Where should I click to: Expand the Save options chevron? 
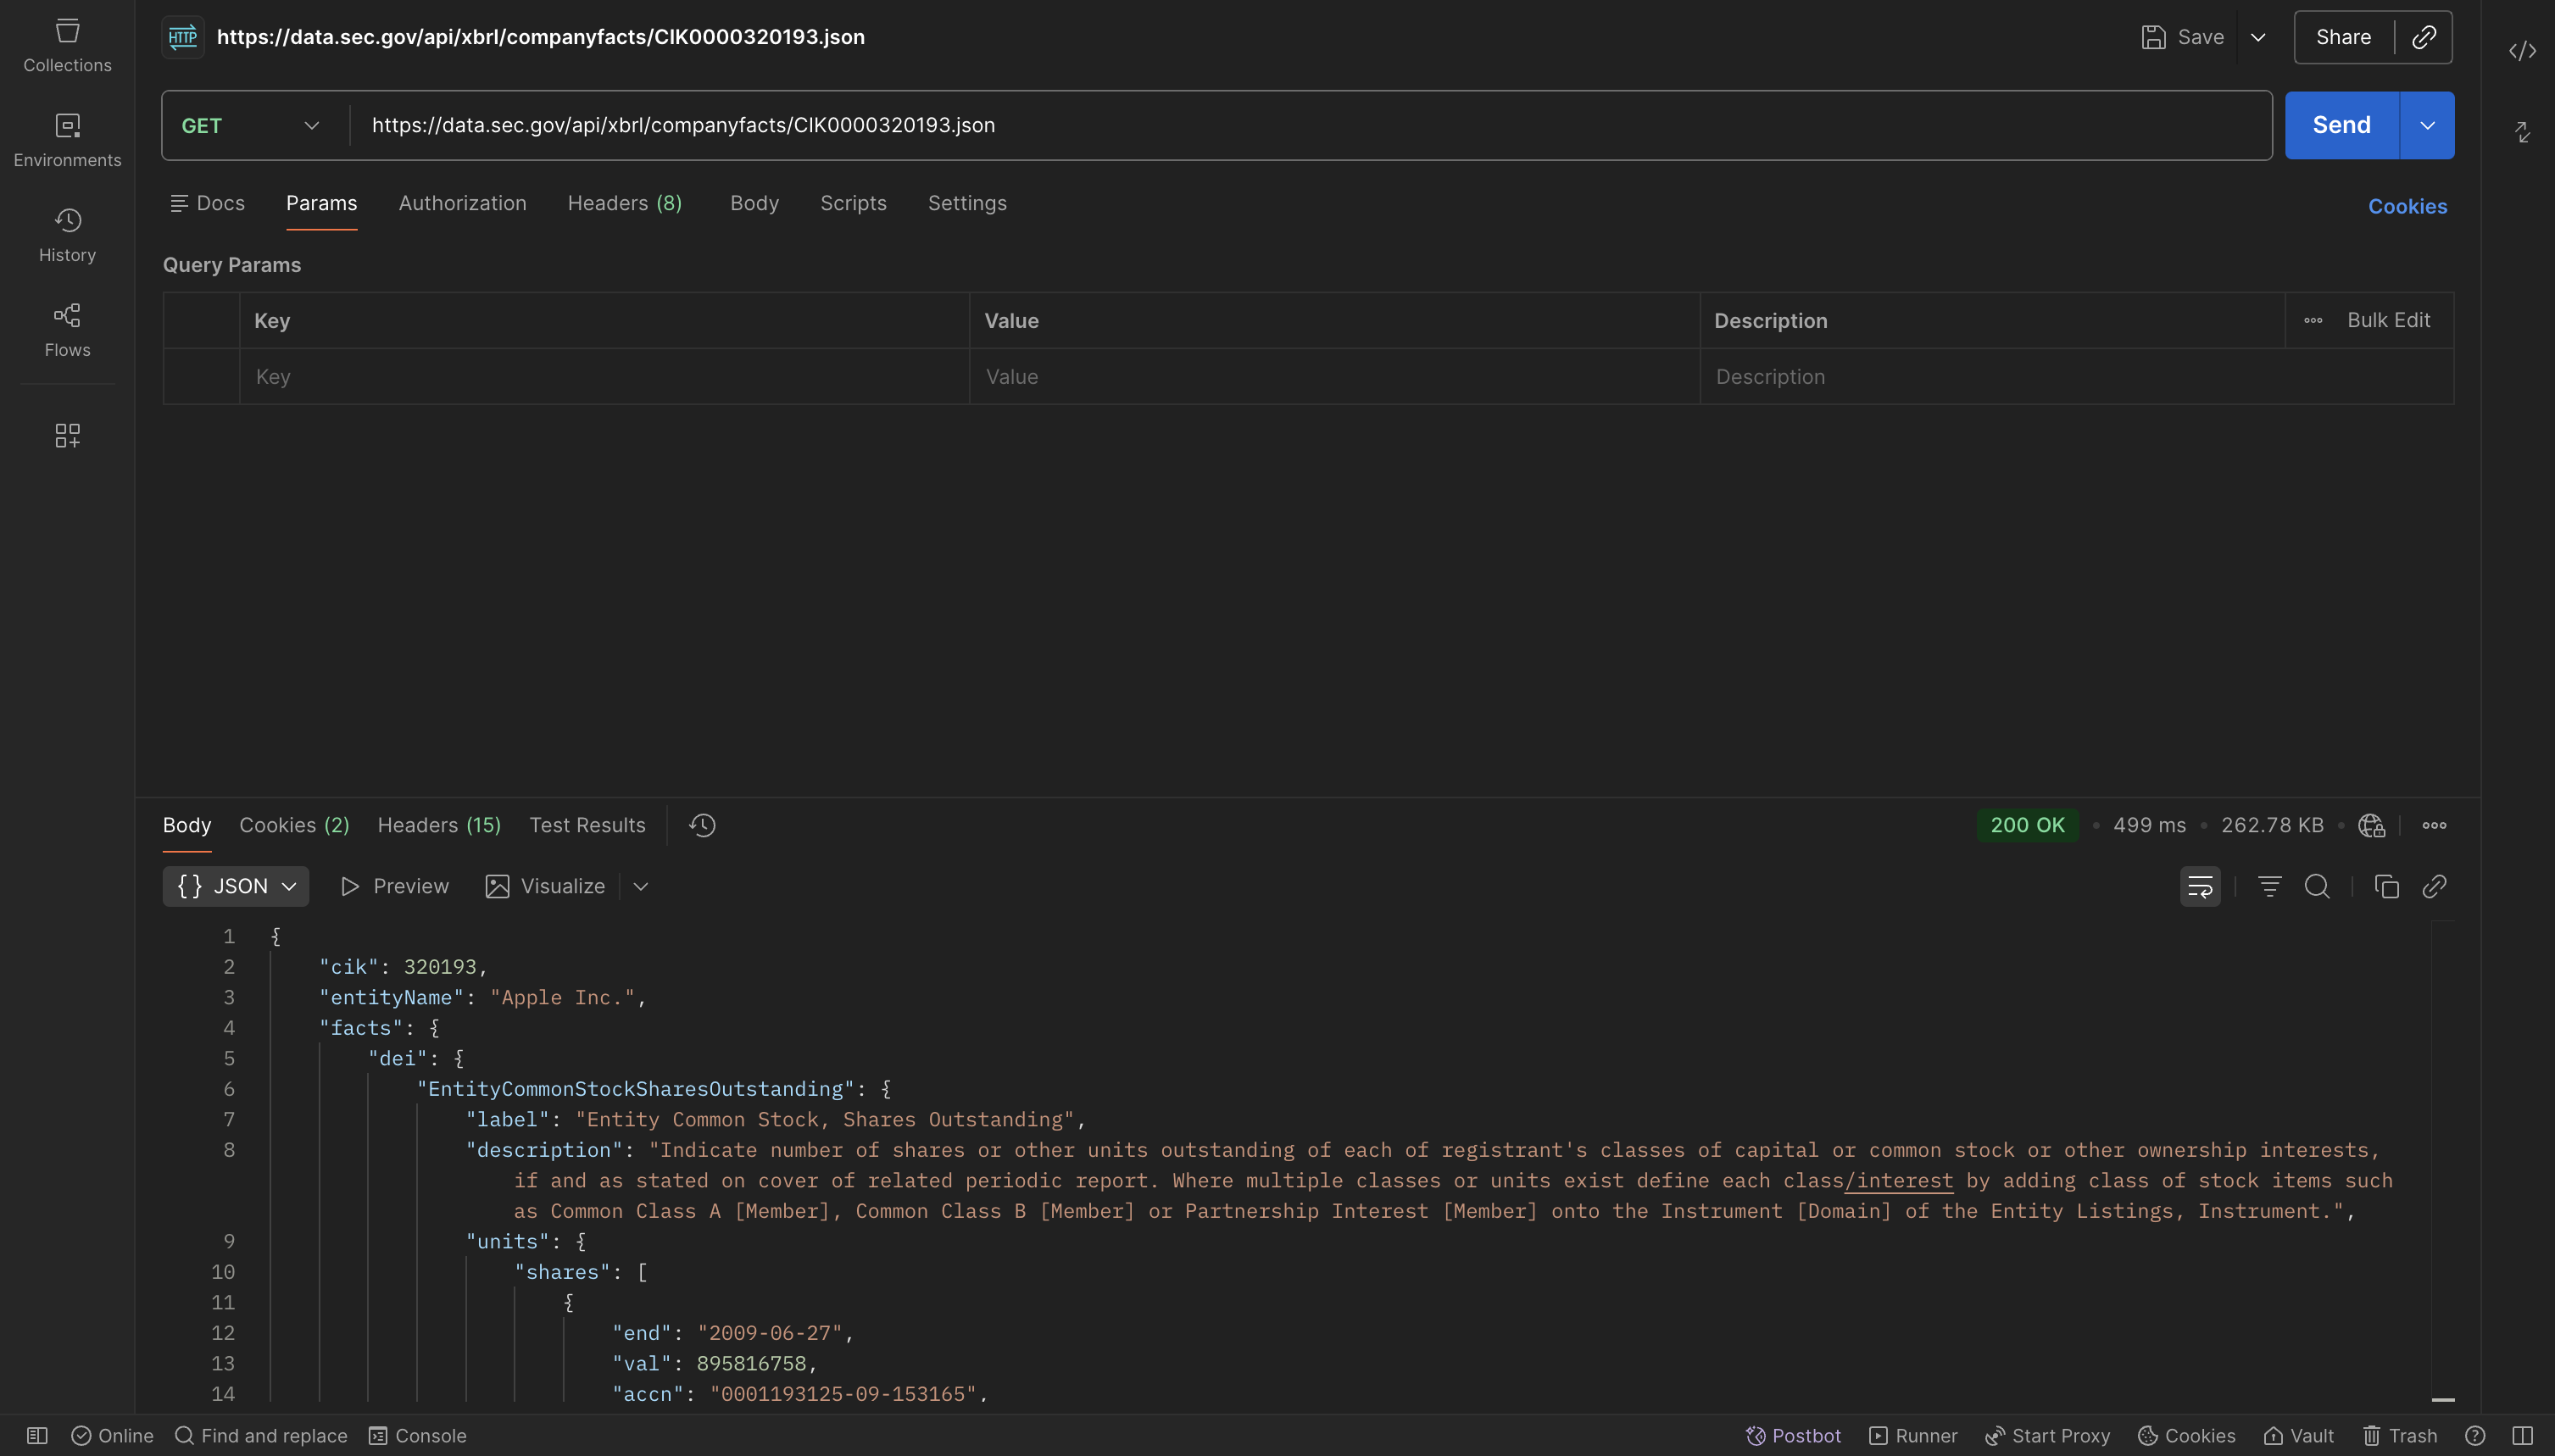(2257, 37)
